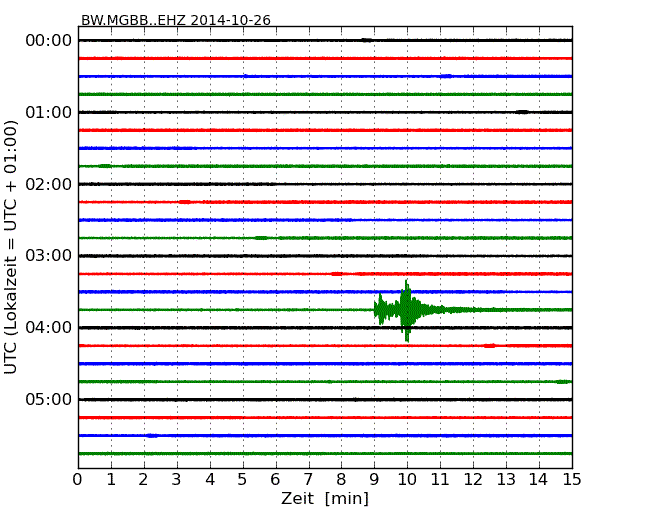Viewport: 650px width, 520px height.
Task: Click the 00:00 time label
Action: pos(49,41)
